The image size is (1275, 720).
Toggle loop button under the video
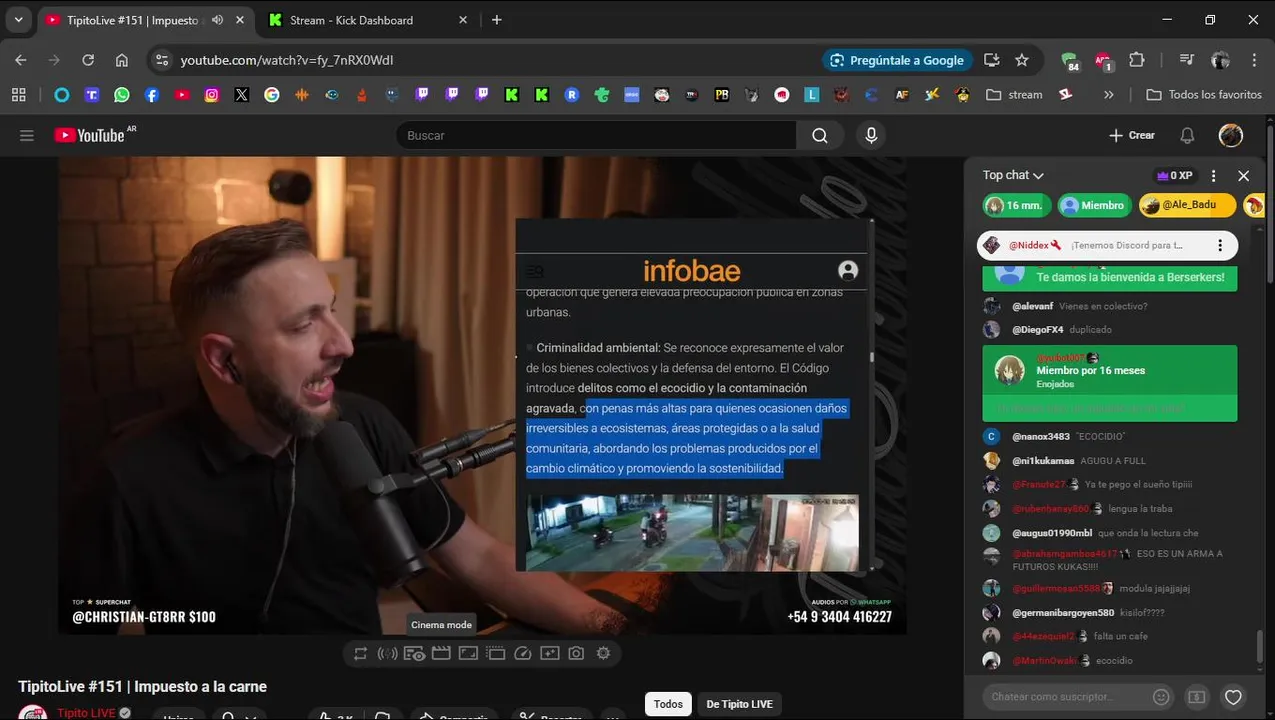click(360, 653)
